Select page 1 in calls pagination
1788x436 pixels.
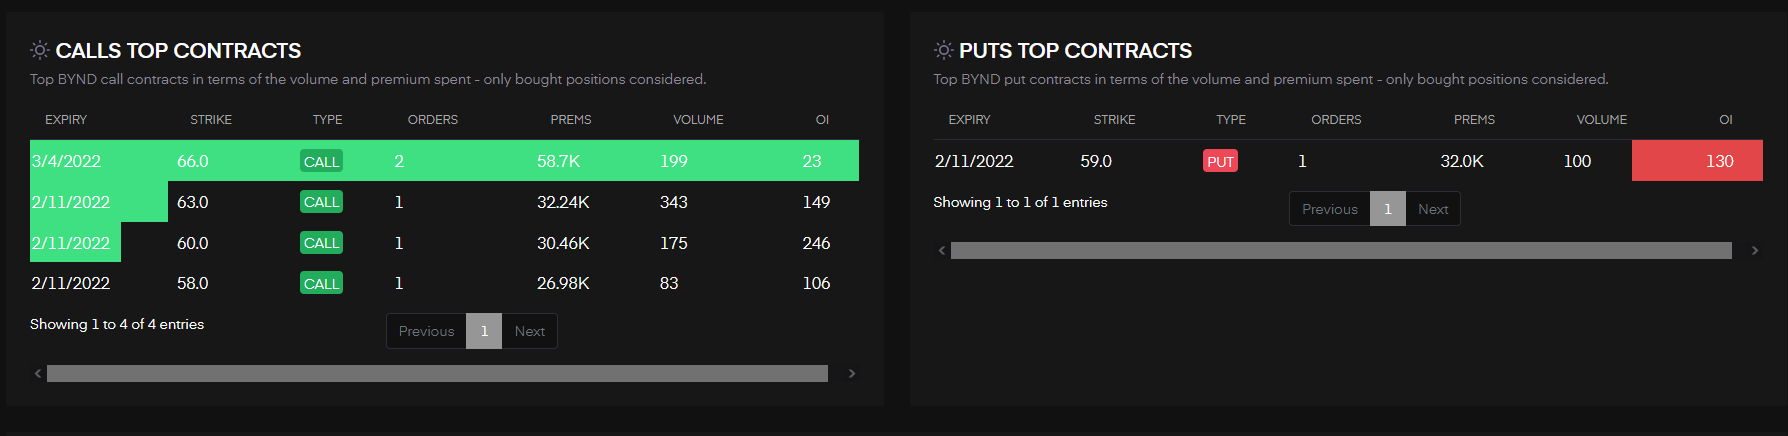pyautogui.click(x=484, y=331)
